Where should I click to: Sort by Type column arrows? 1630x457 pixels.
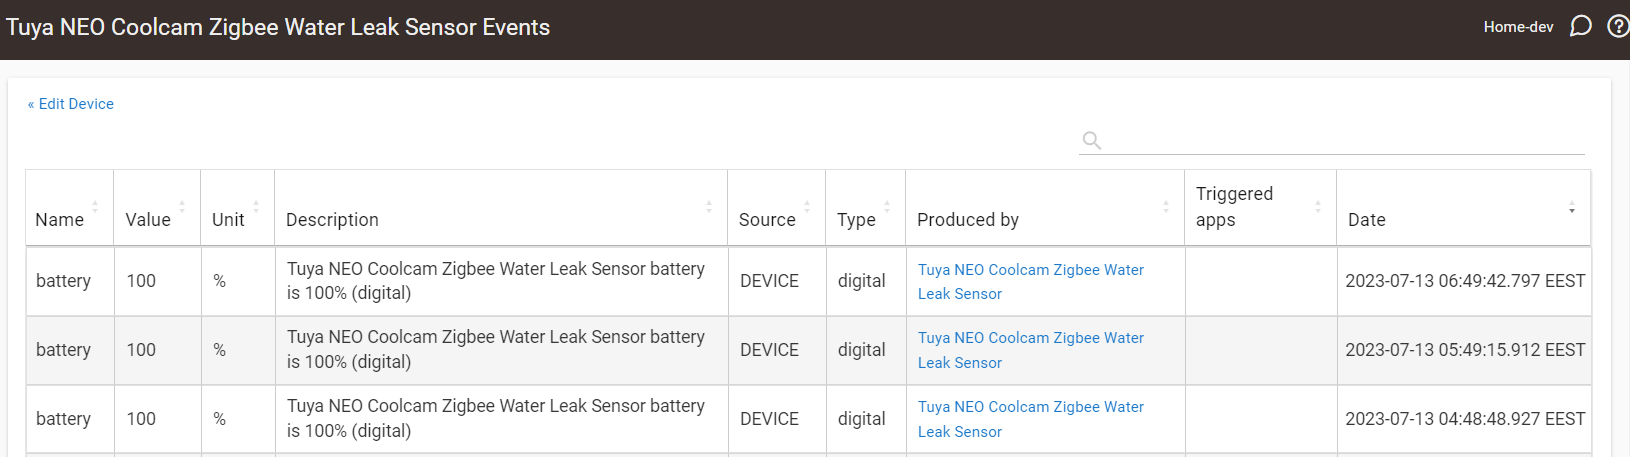(887, 207)
